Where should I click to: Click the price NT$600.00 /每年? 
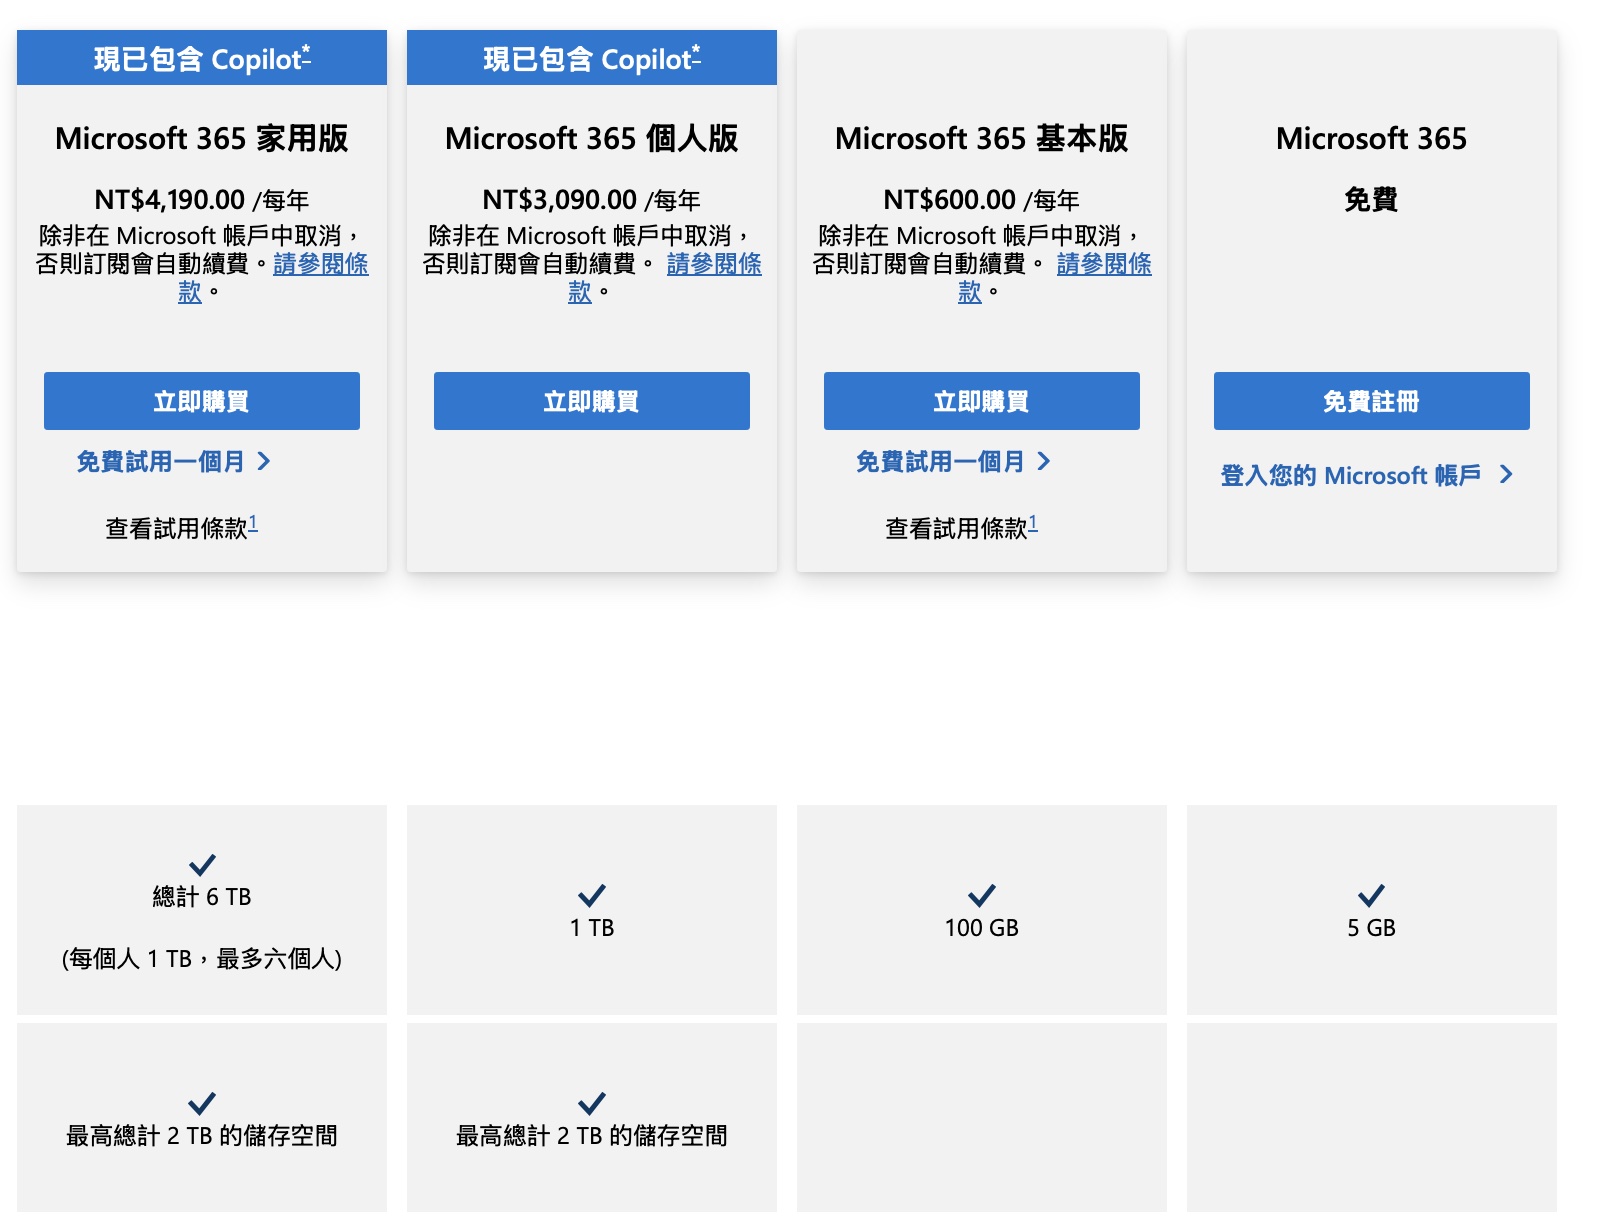pos(982,200)
